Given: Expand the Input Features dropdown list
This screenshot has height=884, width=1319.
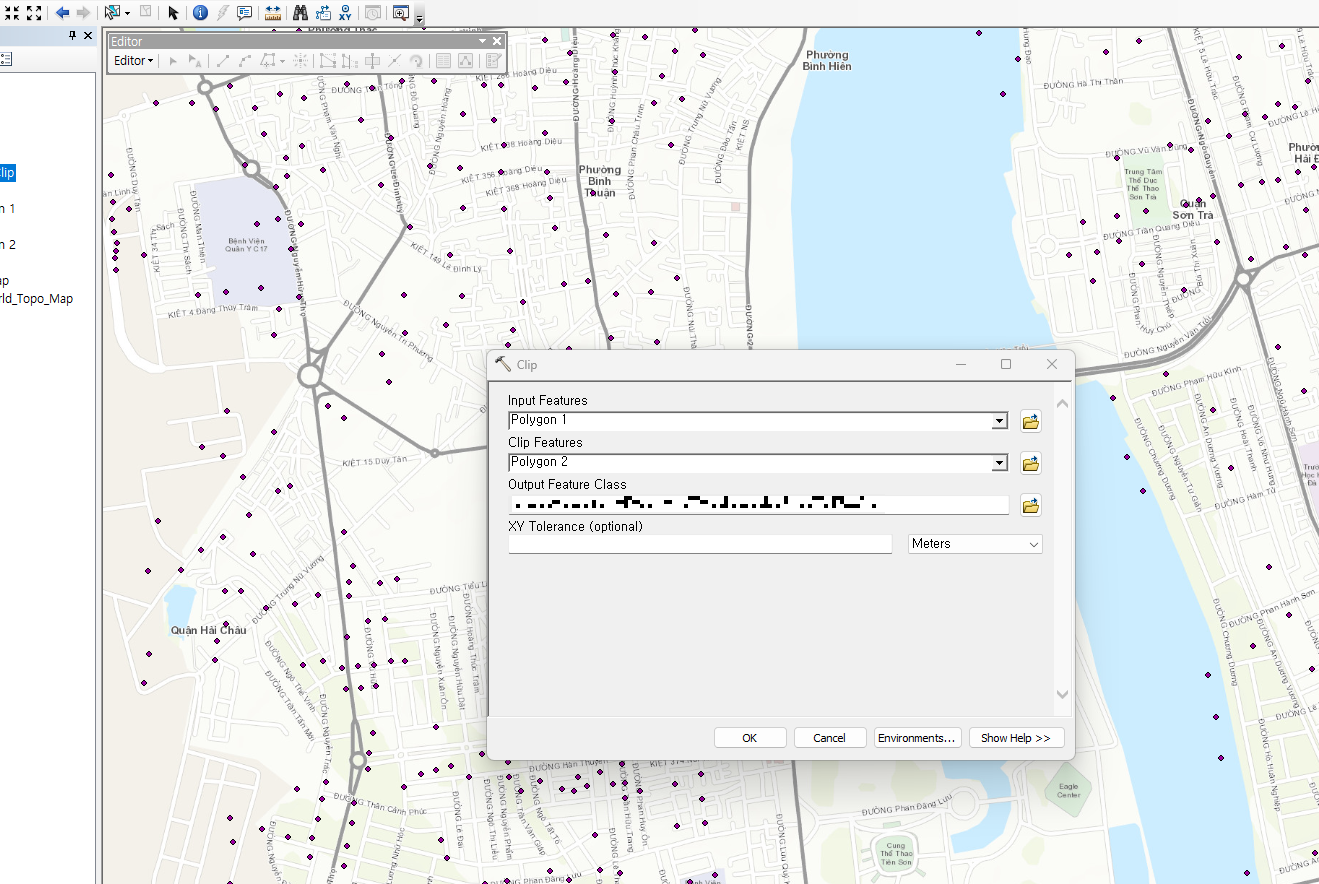Looking at the screenshot, I should click(x=999, y=422).
